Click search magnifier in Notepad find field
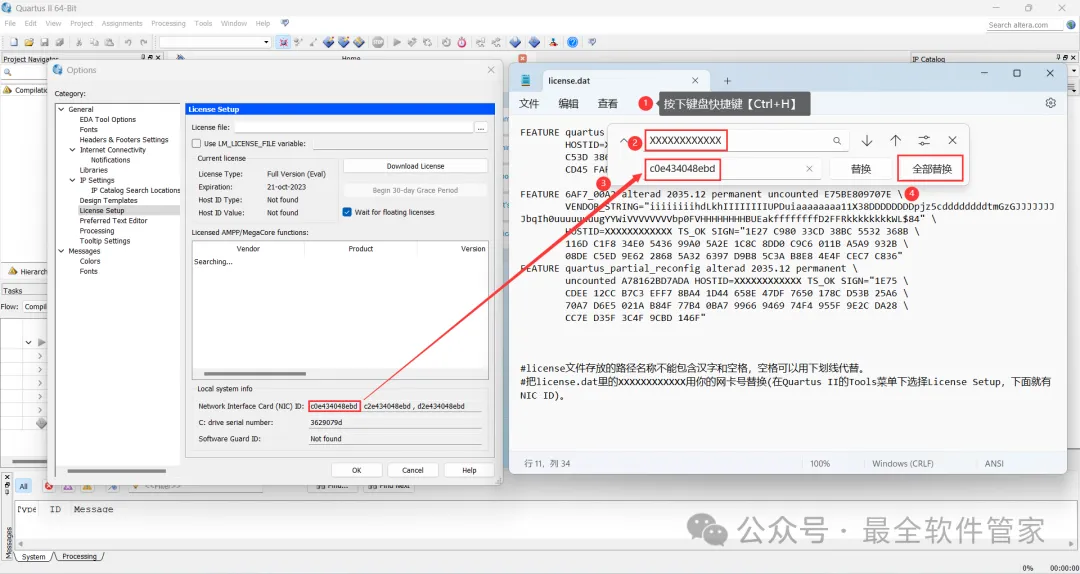 [x=837, y=141]
